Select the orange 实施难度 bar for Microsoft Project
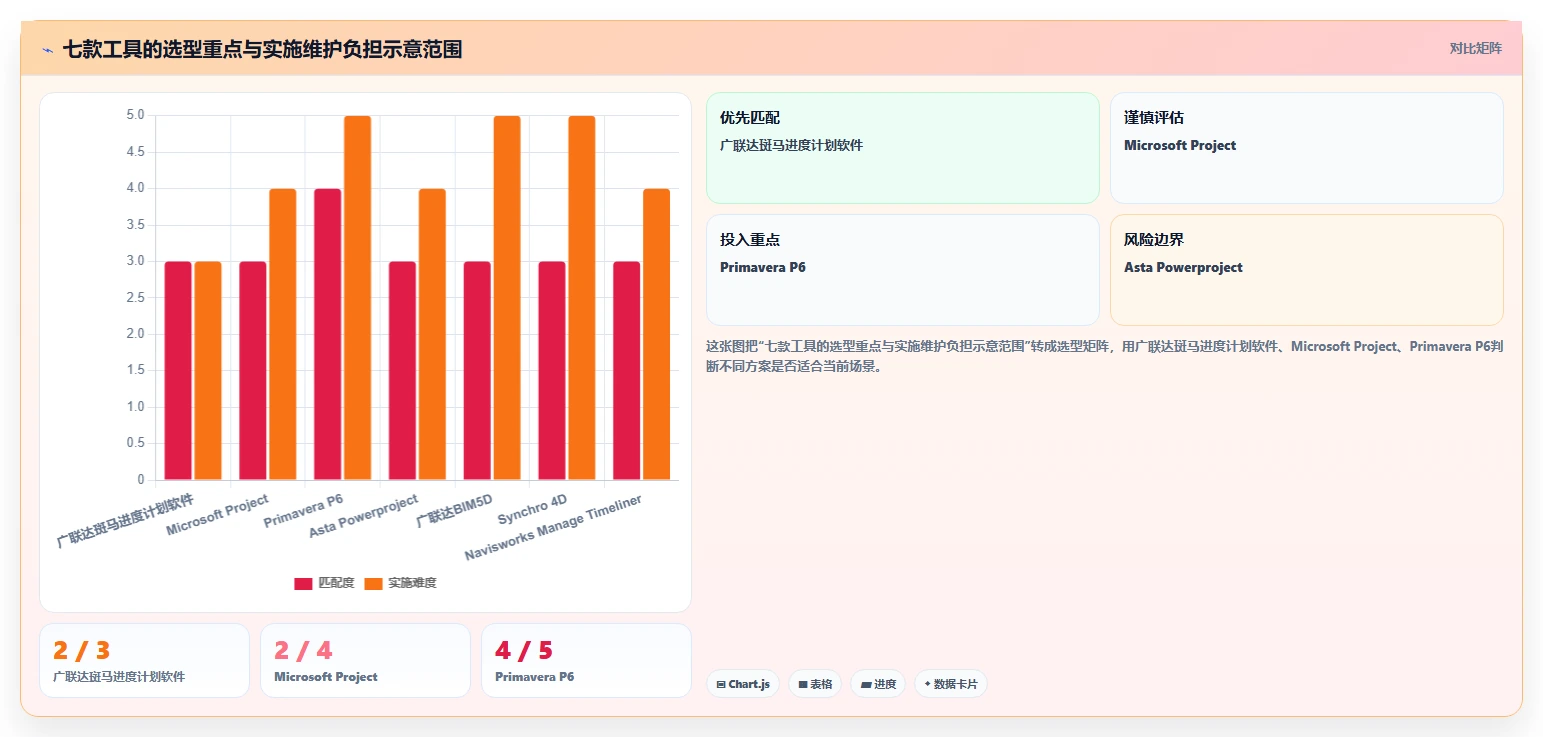This screenshot has width=1543, height=737. [283, 334]
